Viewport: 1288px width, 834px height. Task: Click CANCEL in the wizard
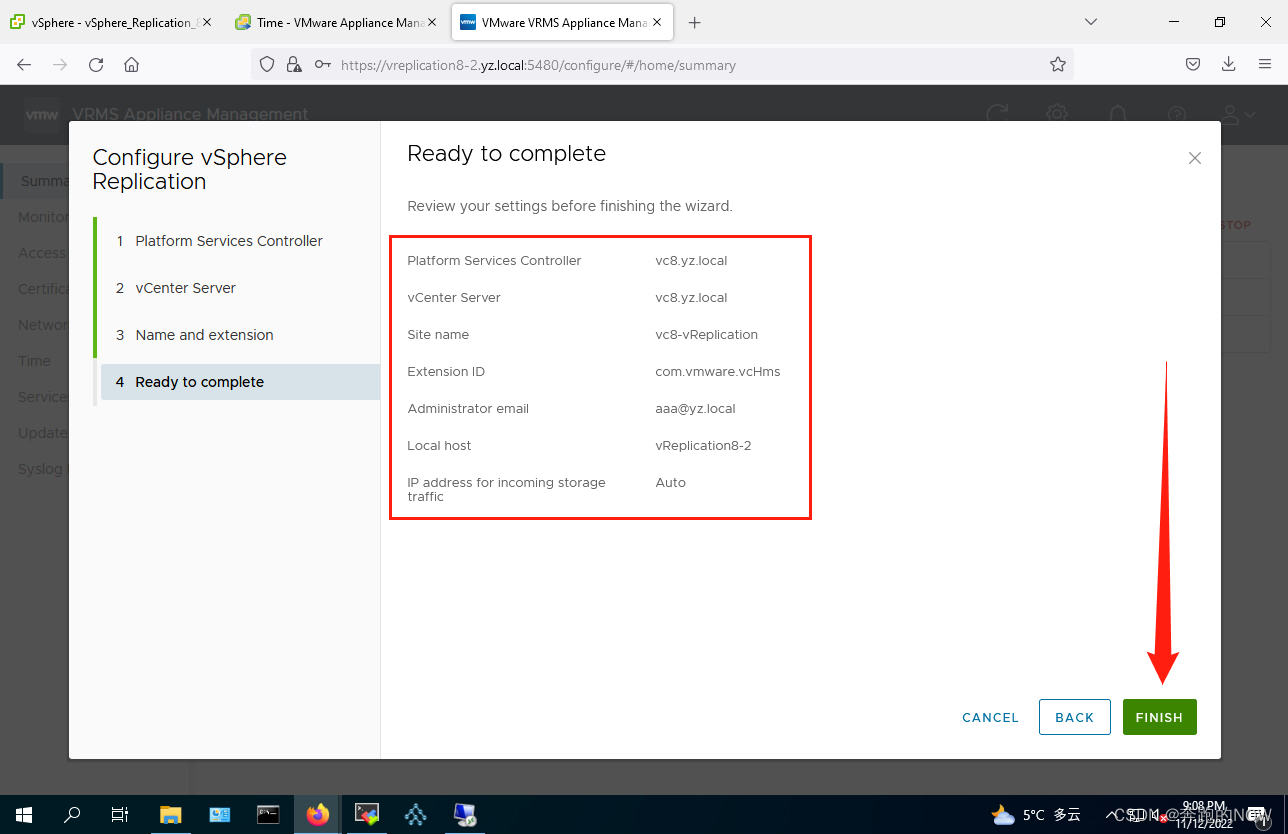pyautogui.click(x=990, y=717)
